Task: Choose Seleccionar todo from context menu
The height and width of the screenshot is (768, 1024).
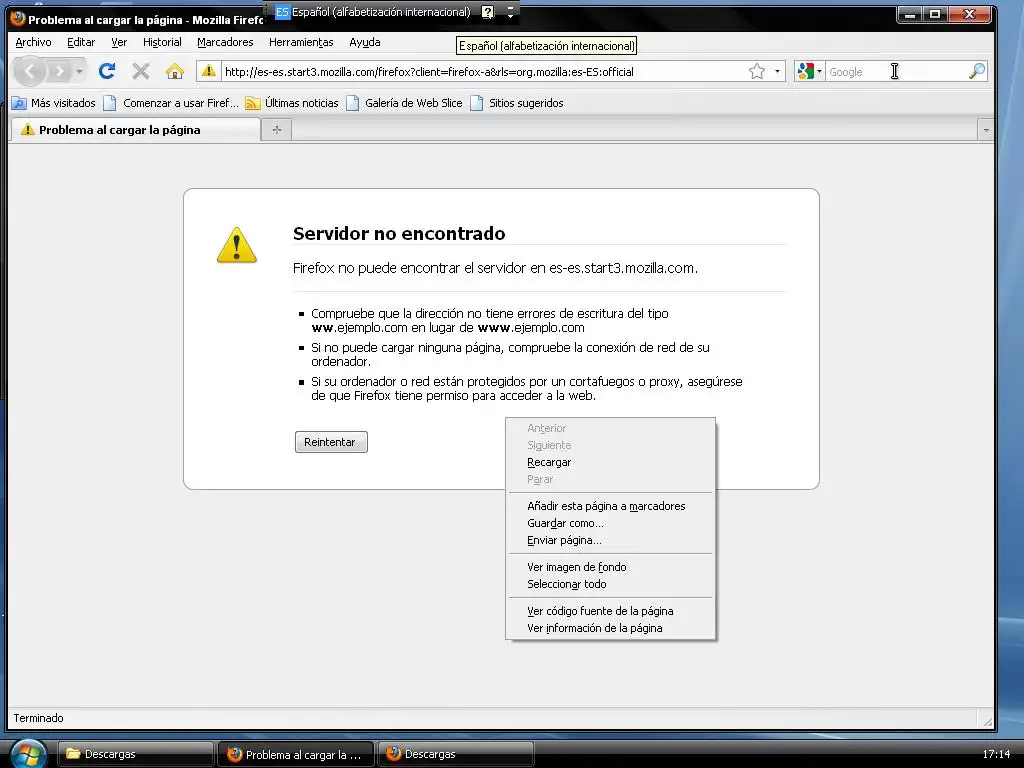Action: pyautogui.click(x=611, y=584)
